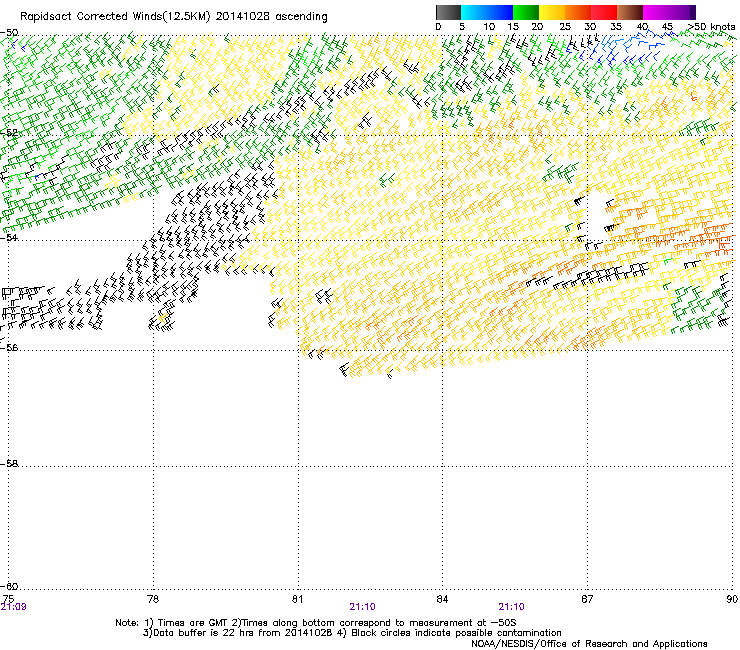Click the -56 latitude axis label
740x650 pixels.
click(x=9, y=348)
